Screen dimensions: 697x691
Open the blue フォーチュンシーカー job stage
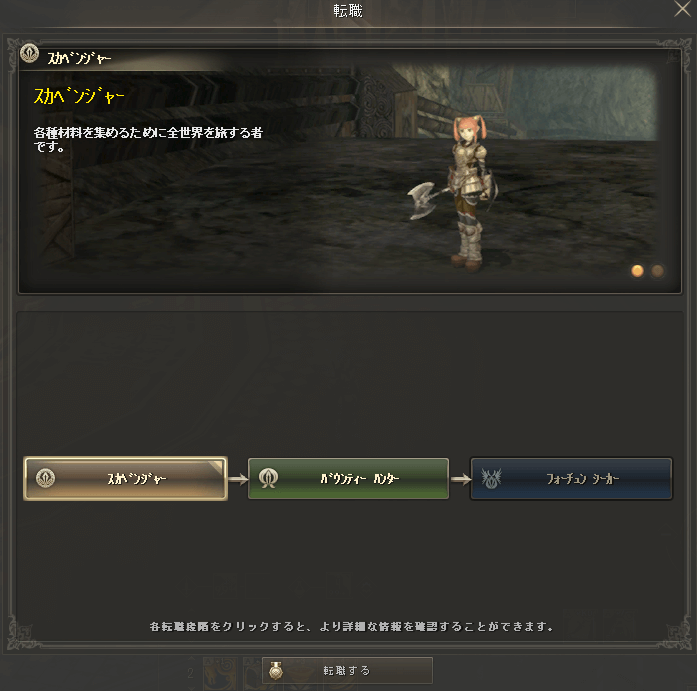[571, 479]
